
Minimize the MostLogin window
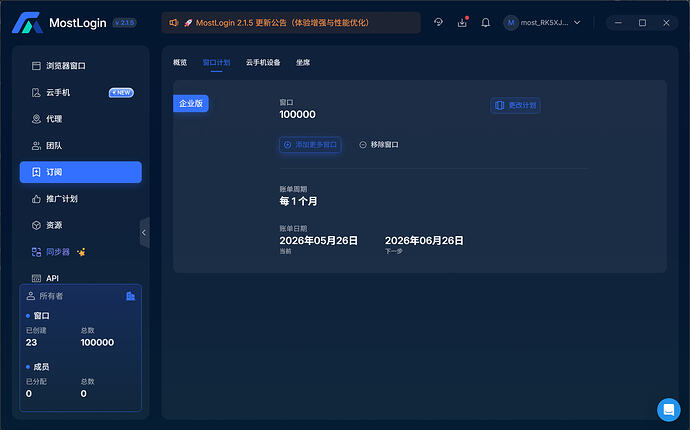(x=618, y=22)
